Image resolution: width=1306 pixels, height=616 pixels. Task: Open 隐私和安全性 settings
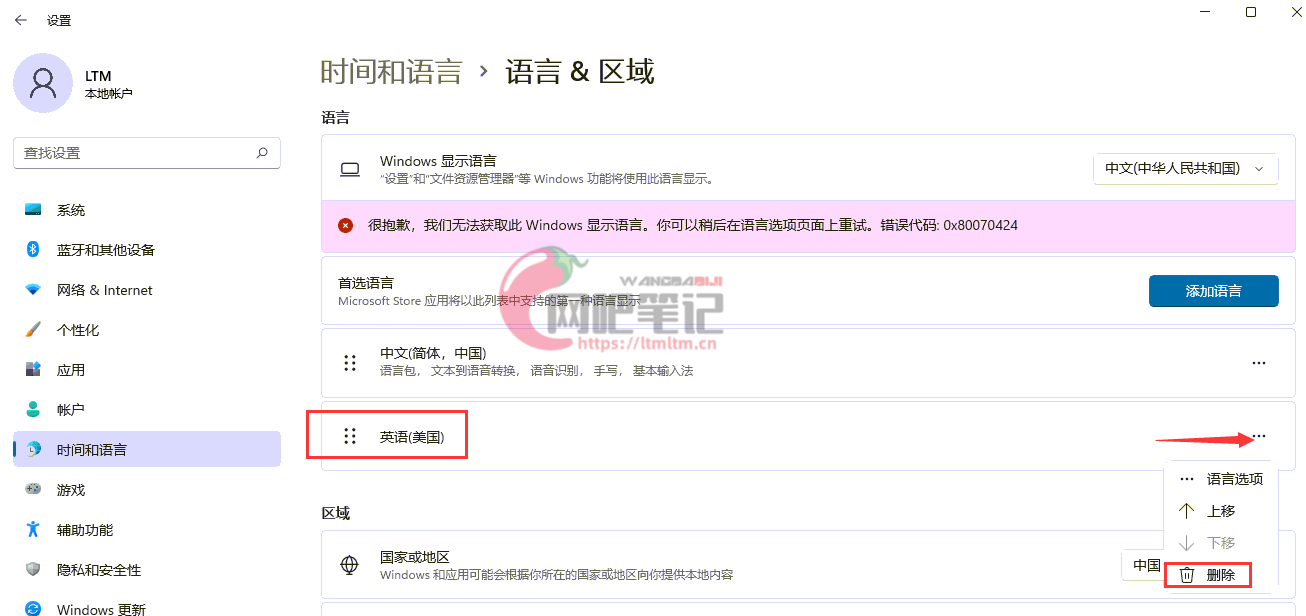click(147, 570)
